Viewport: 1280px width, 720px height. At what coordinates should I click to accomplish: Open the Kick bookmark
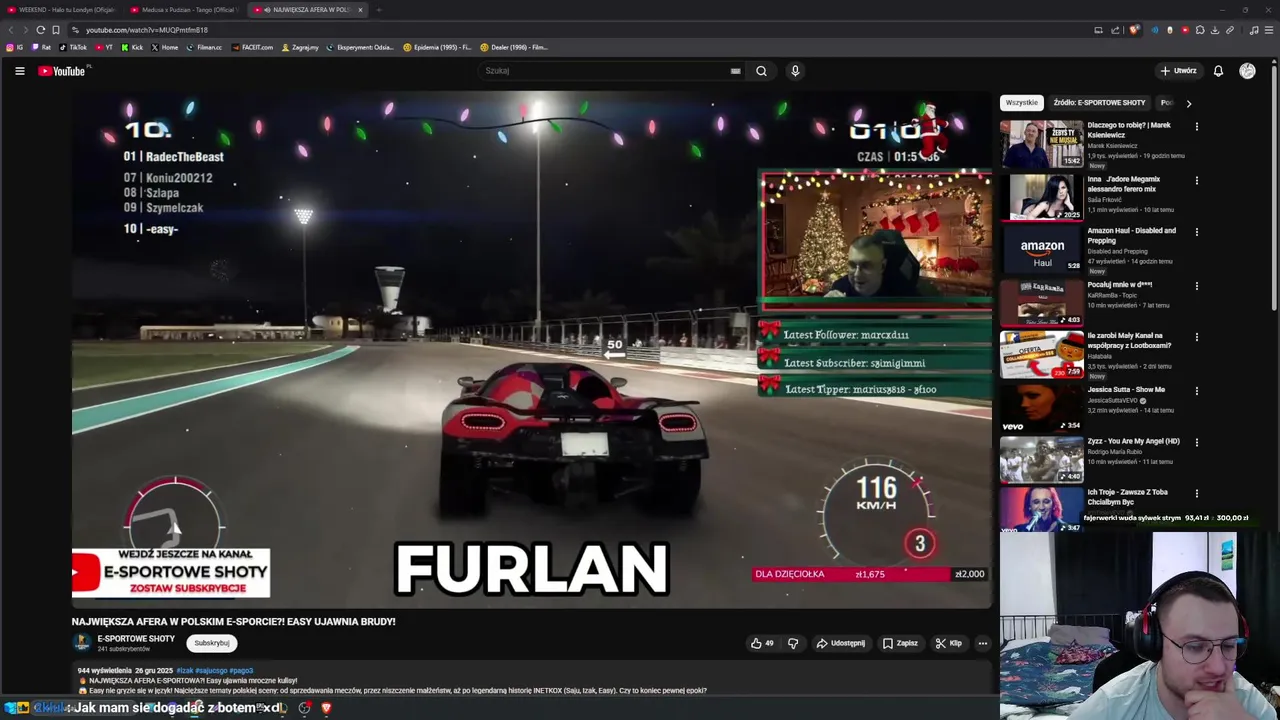click(132, 47)
